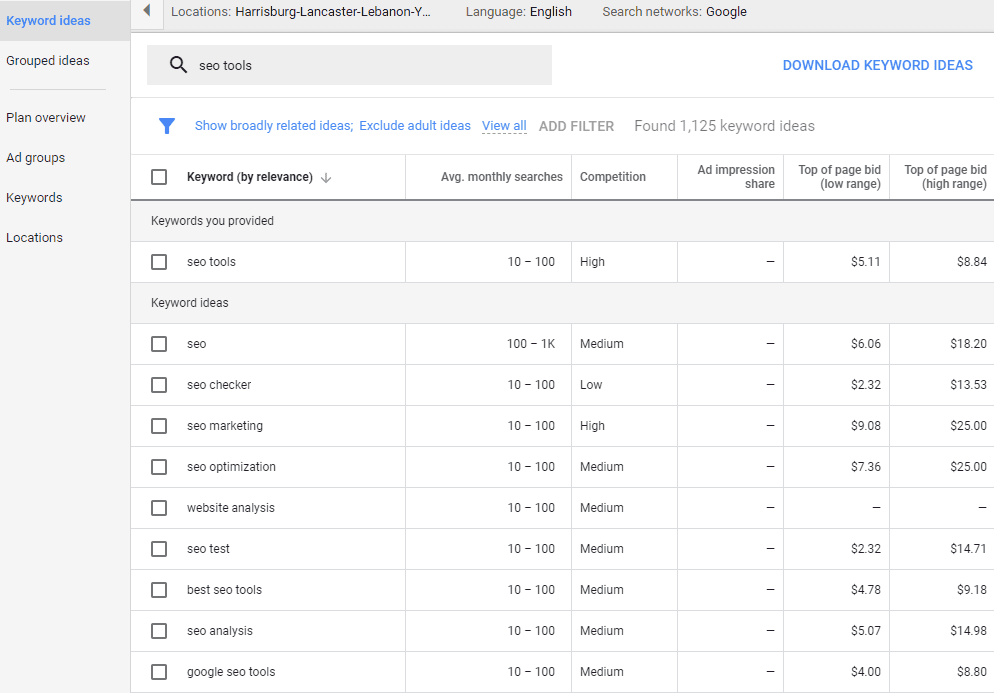Click the 'google seo tools' keyword text
994x693 pixels.
pyautogui.click(x=231, y=672)
